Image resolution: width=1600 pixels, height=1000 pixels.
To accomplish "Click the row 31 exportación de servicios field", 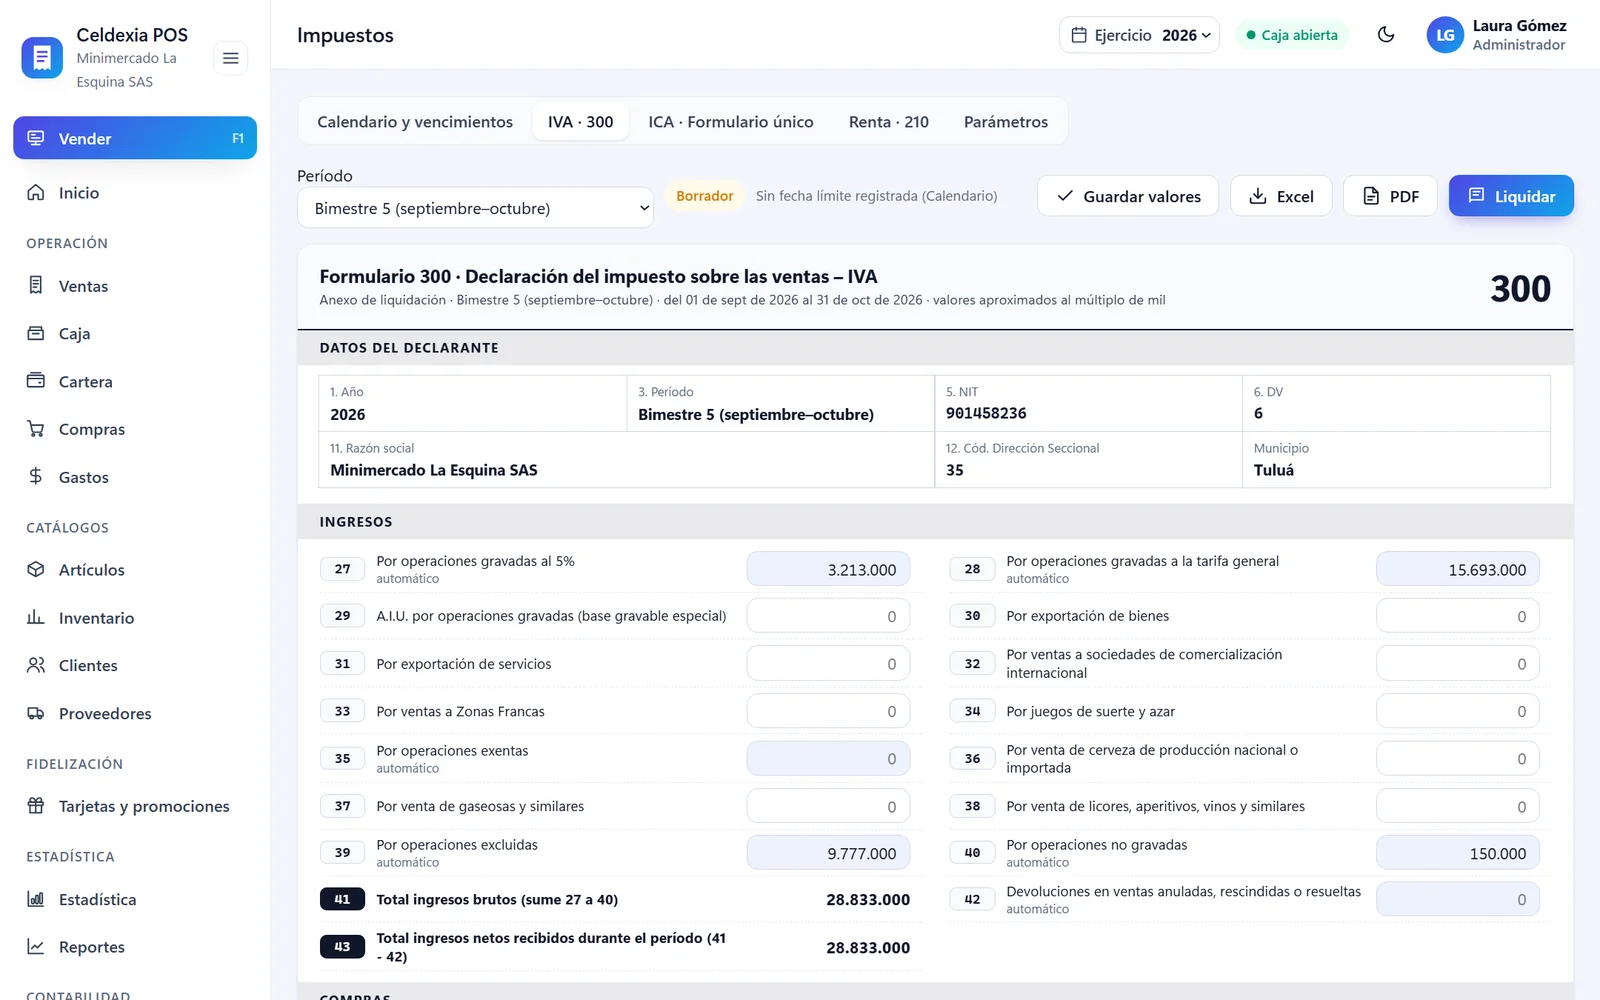I will (x=828, y=664).
